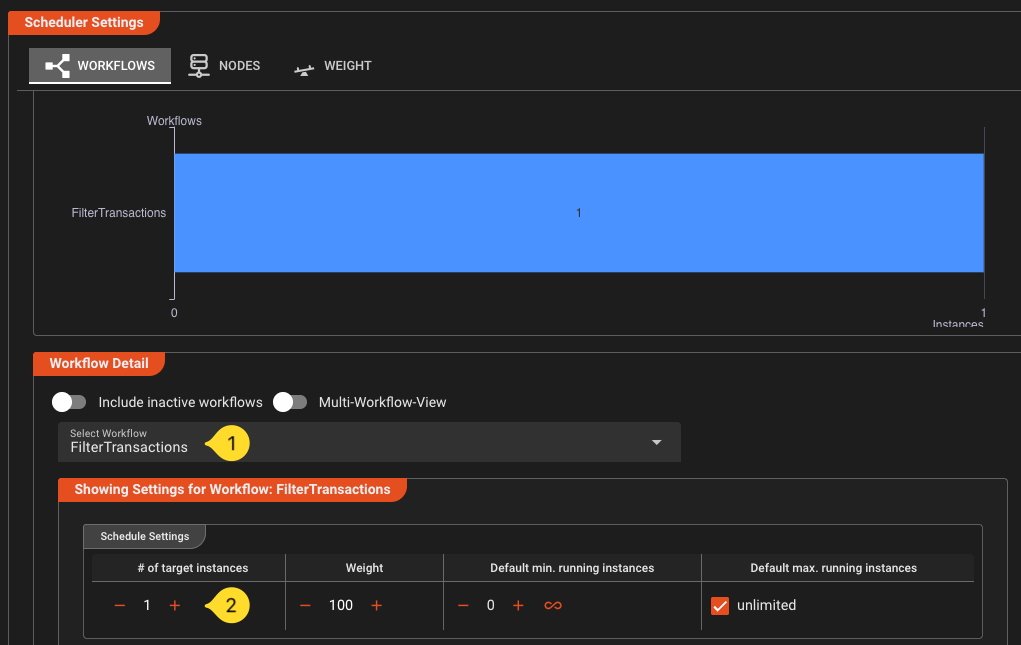Click the Workflows tab icon
The image size is (1021, 645).
coord(57,66)
